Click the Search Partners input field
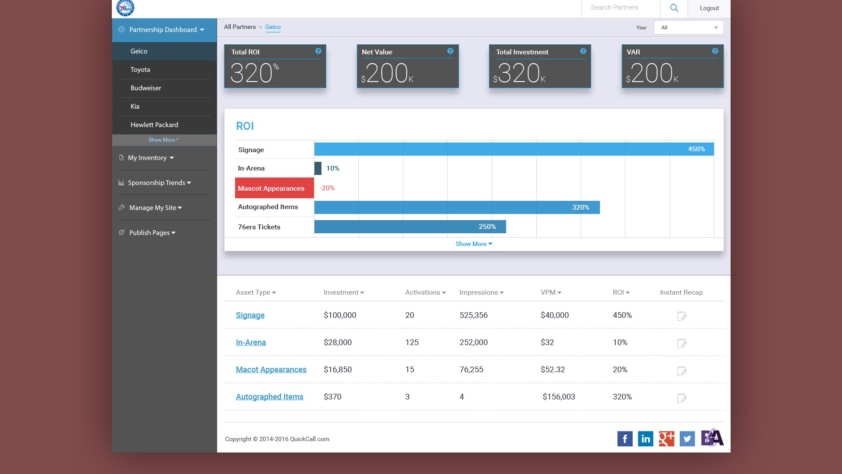 point(621,8)
